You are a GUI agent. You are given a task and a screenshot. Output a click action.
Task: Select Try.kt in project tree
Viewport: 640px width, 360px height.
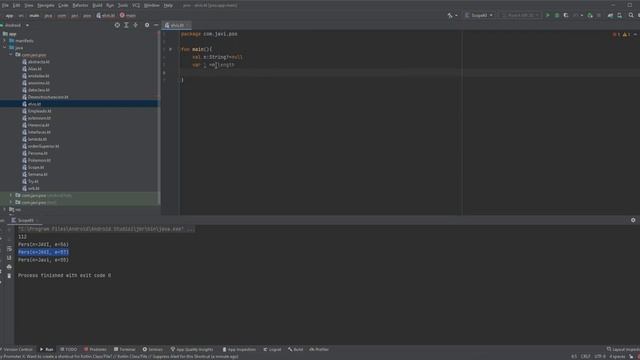tap(33, 182)
